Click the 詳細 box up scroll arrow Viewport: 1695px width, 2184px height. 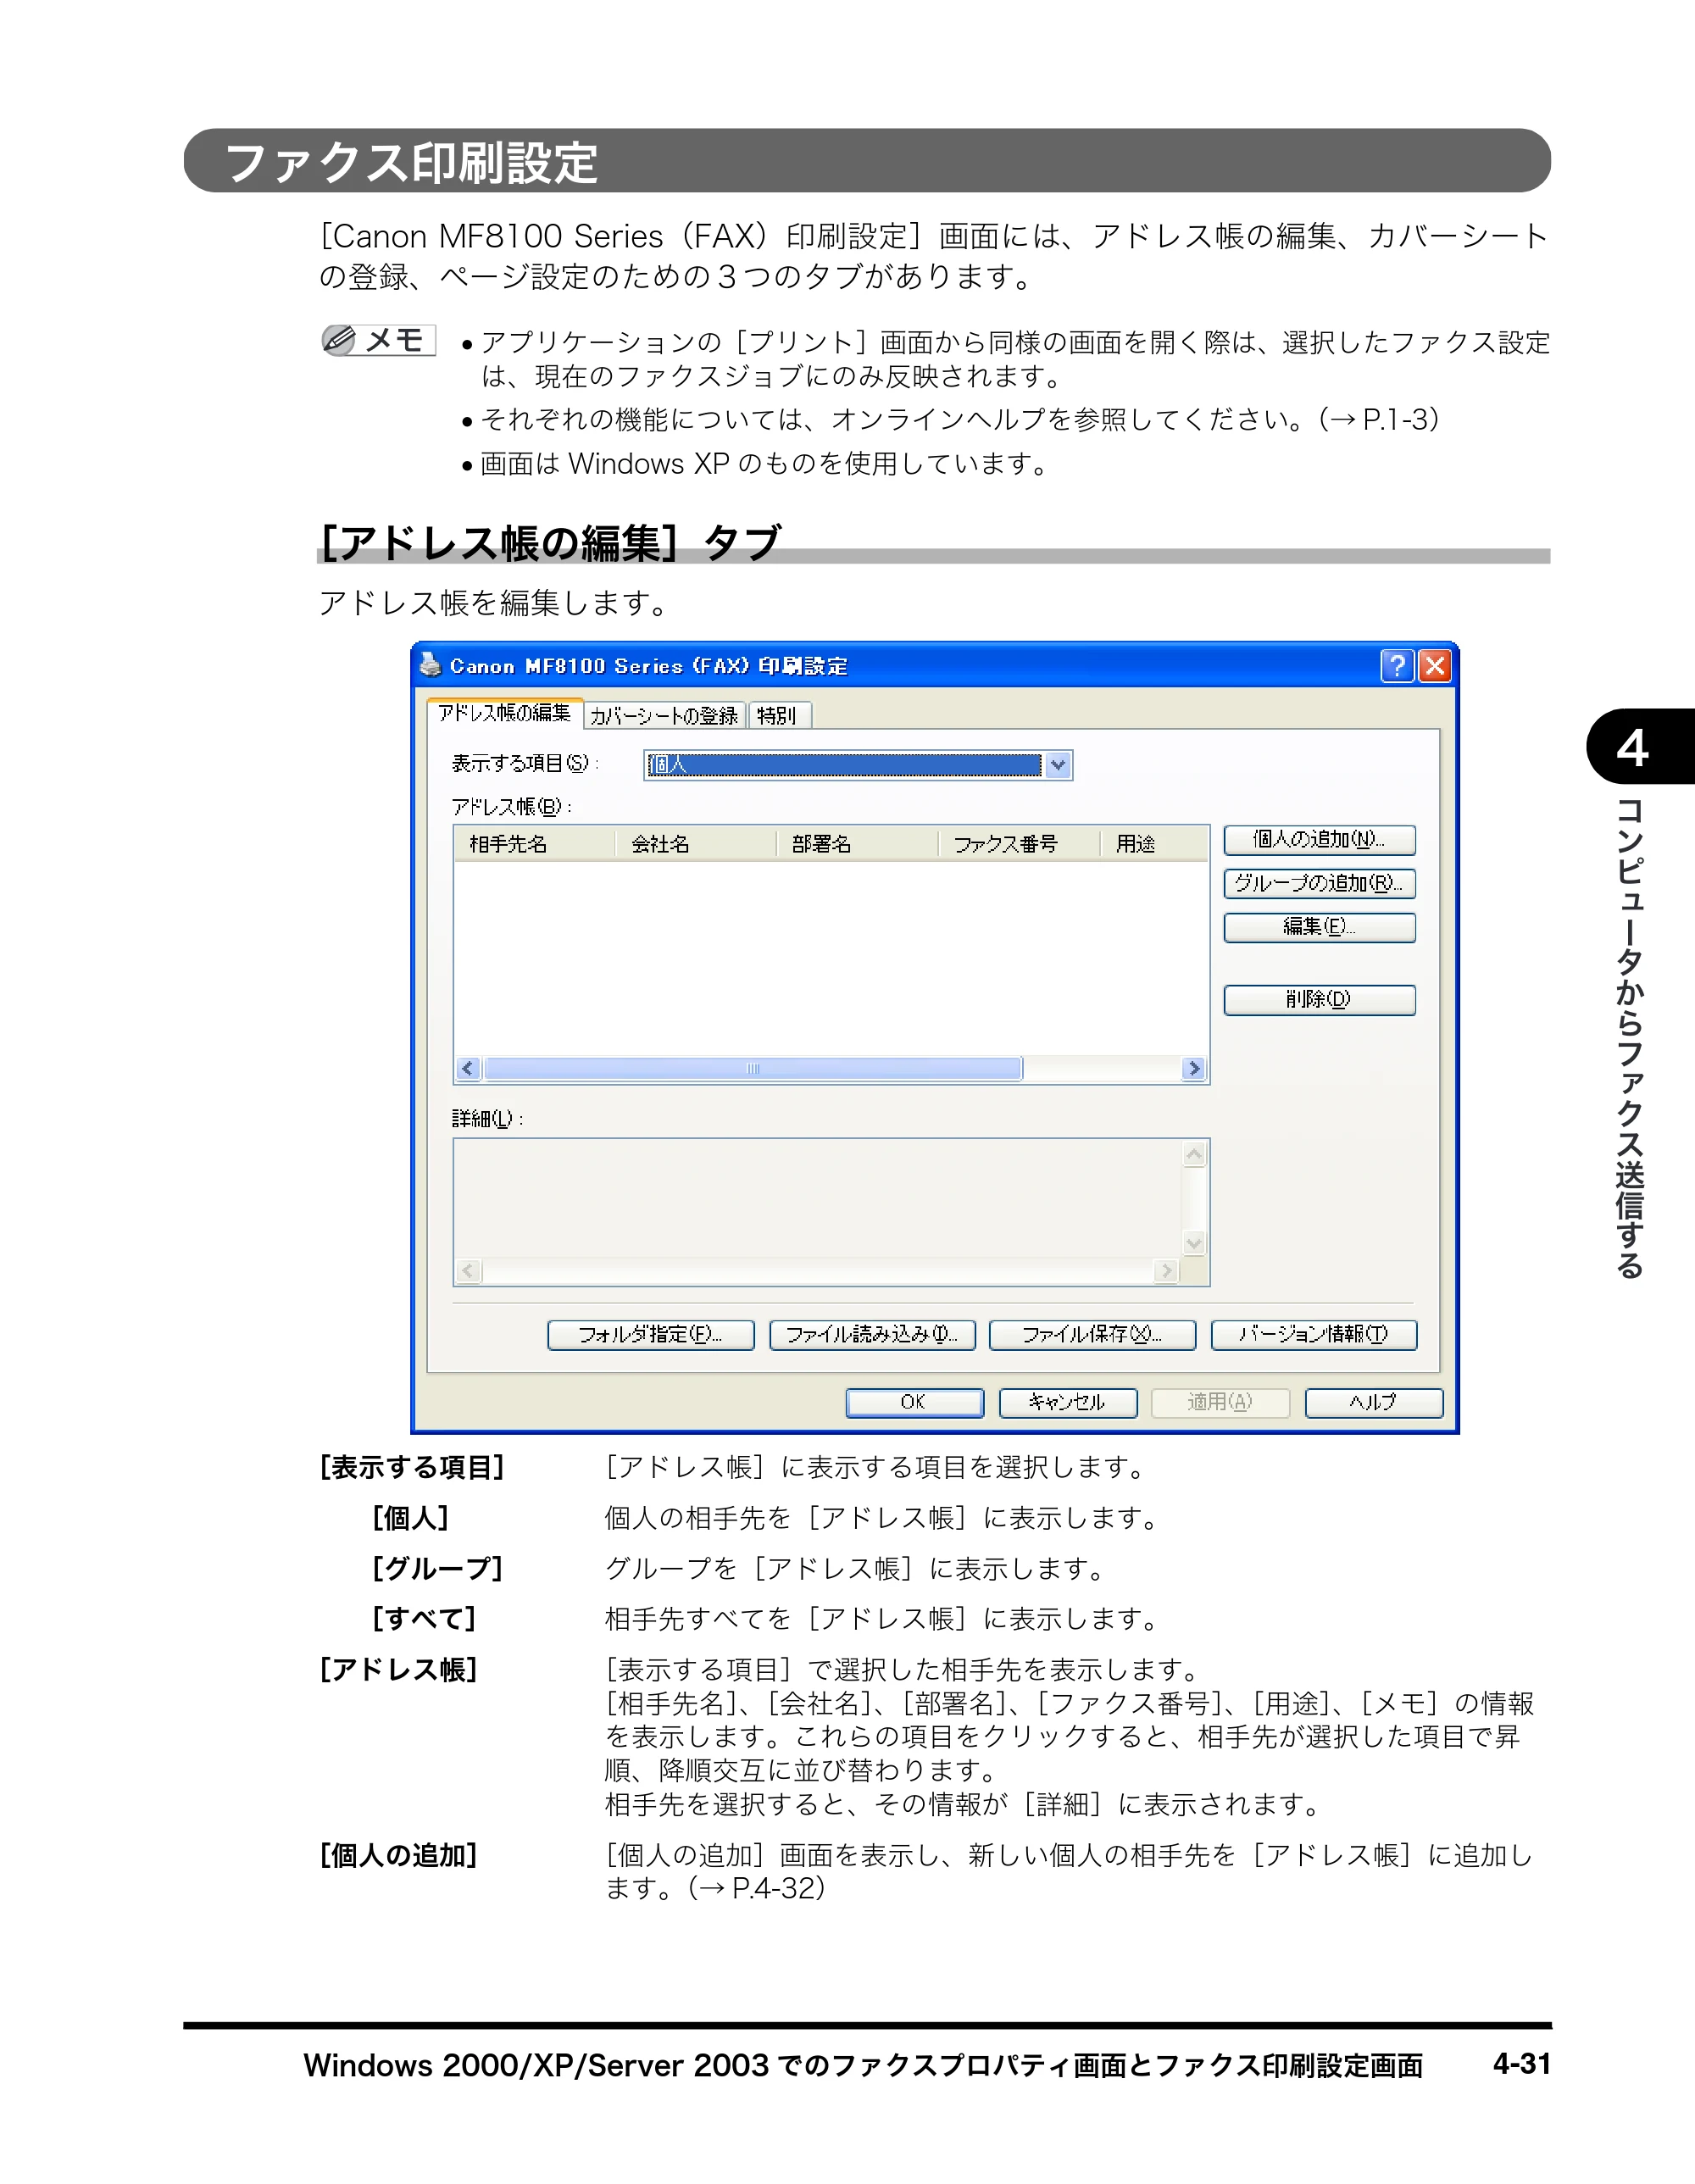pyautogui.click(x=1194, y=1155)
